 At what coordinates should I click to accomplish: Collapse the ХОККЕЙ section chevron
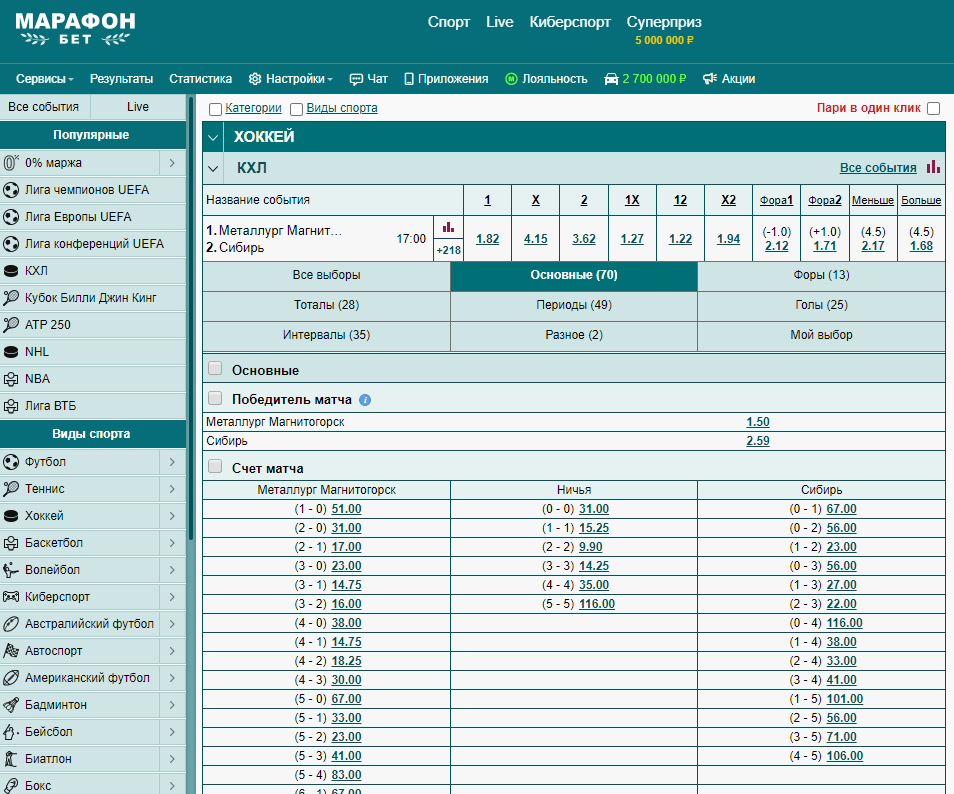click(213, 138)
